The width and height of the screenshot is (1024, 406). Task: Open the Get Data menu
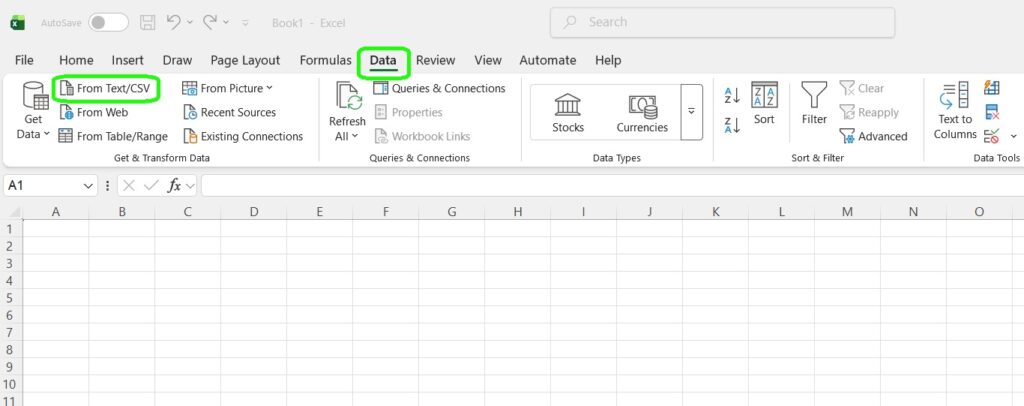click(33, 111)
